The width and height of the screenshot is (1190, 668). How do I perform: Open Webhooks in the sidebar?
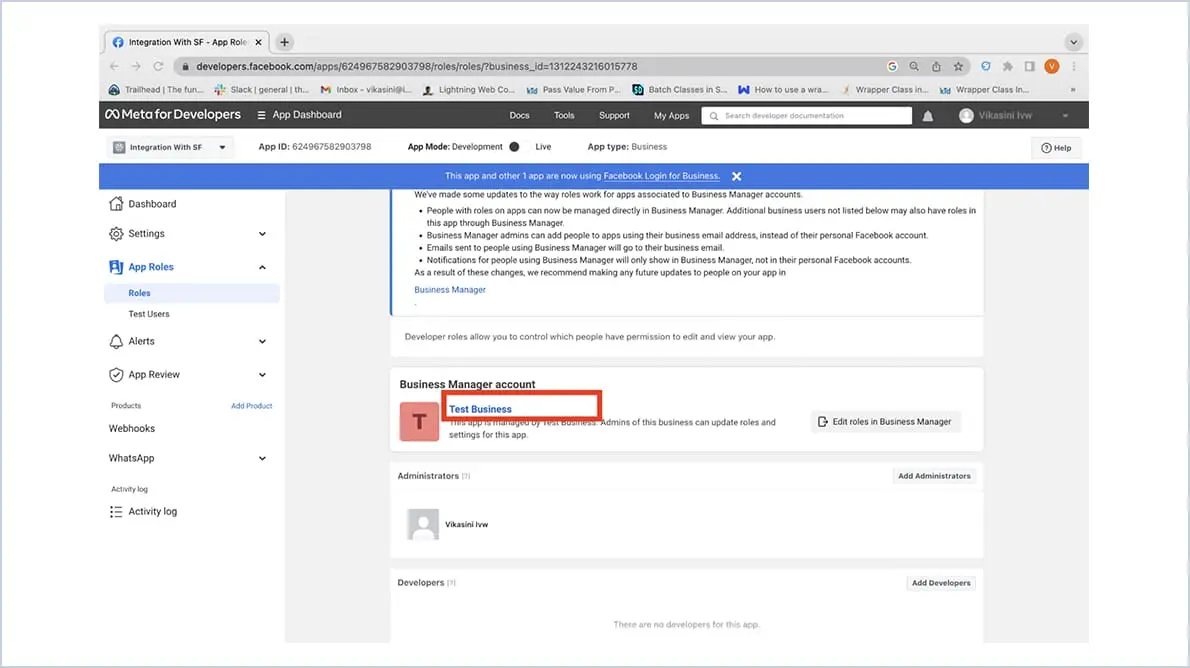[131, 429]
